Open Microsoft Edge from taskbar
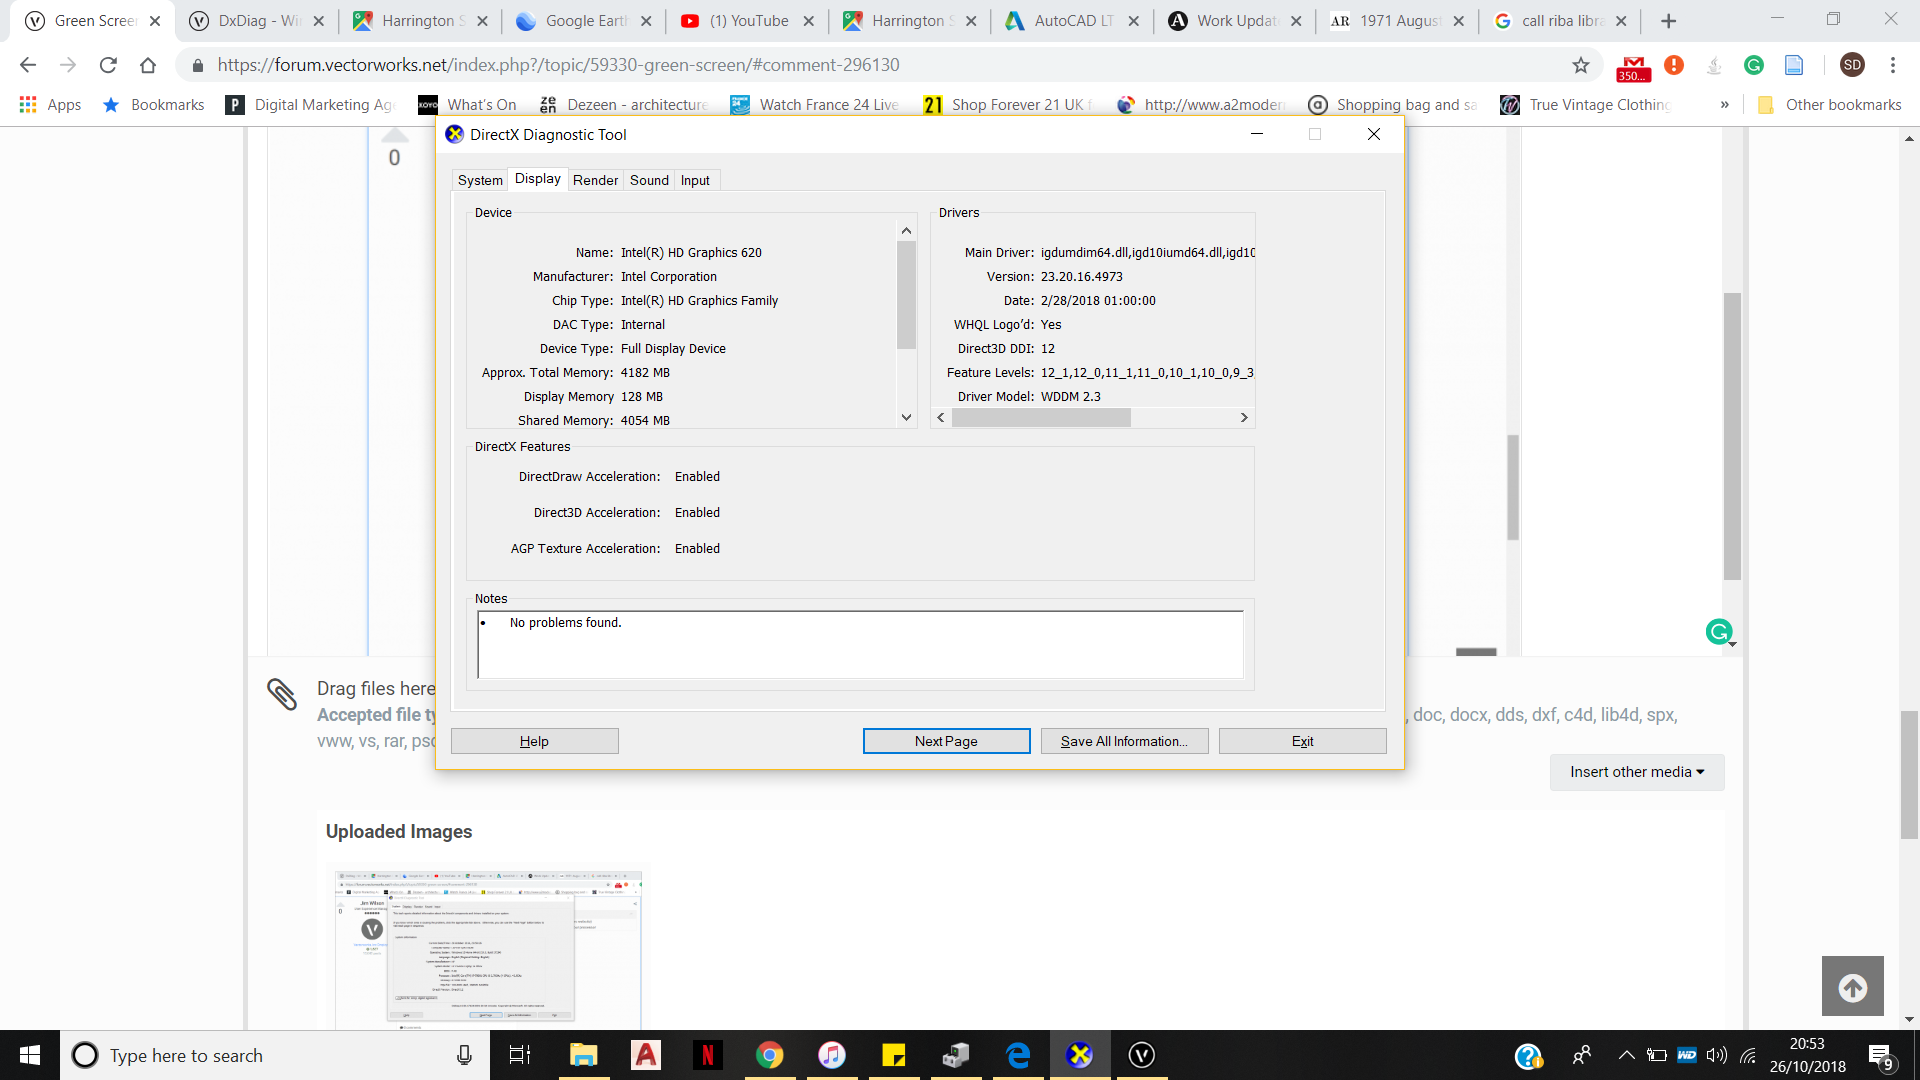The height and width of the screenshot is (1080, 1920). [1018, 1055]
